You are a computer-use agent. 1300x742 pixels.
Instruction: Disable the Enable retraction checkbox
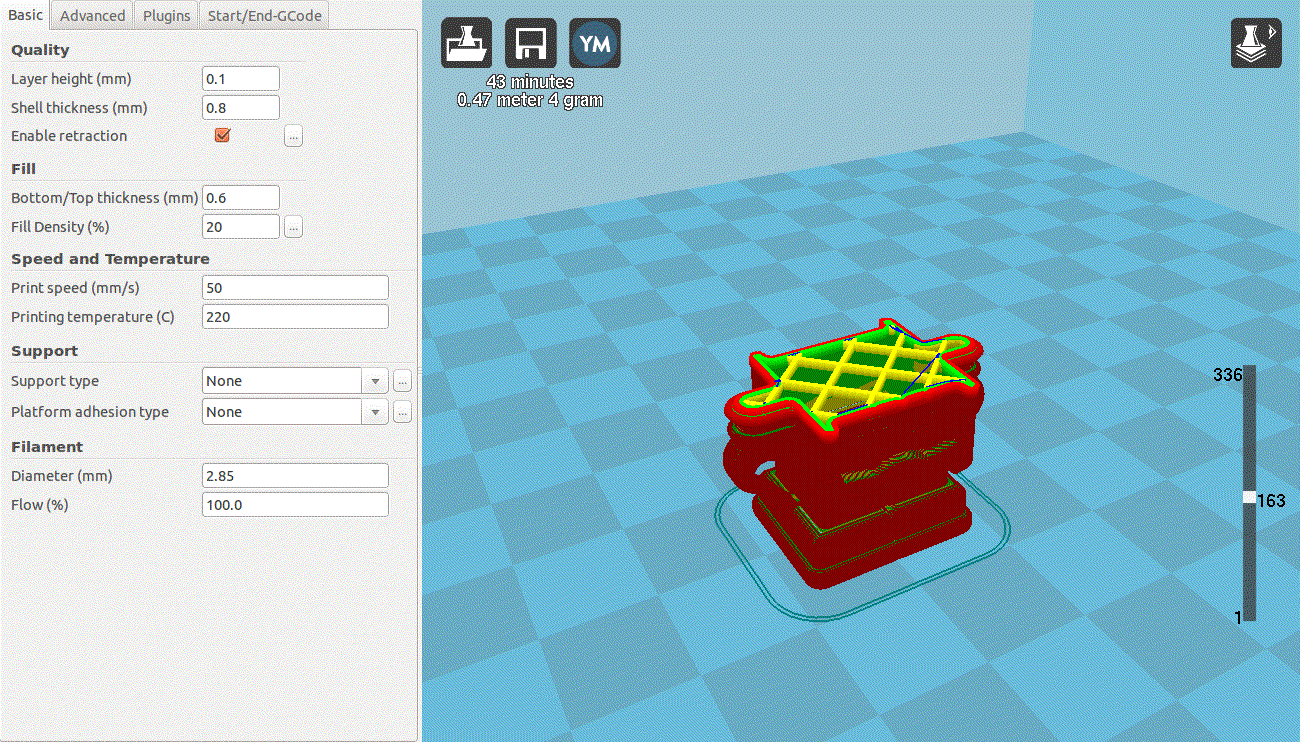click(x=222, y=135)
